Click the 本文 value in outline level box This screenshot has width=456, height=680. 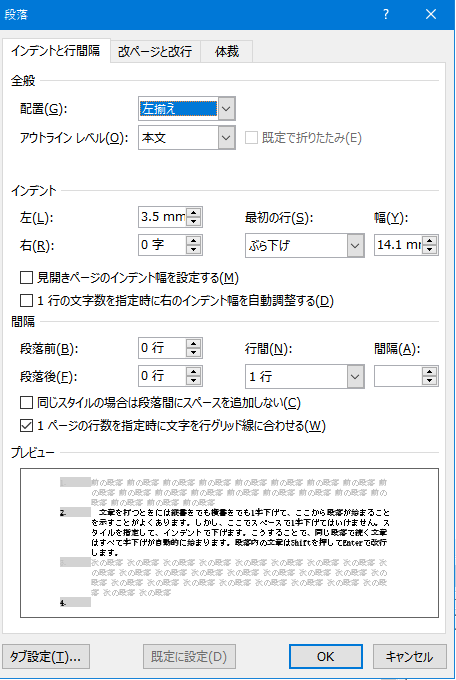(x=154, y=138)
